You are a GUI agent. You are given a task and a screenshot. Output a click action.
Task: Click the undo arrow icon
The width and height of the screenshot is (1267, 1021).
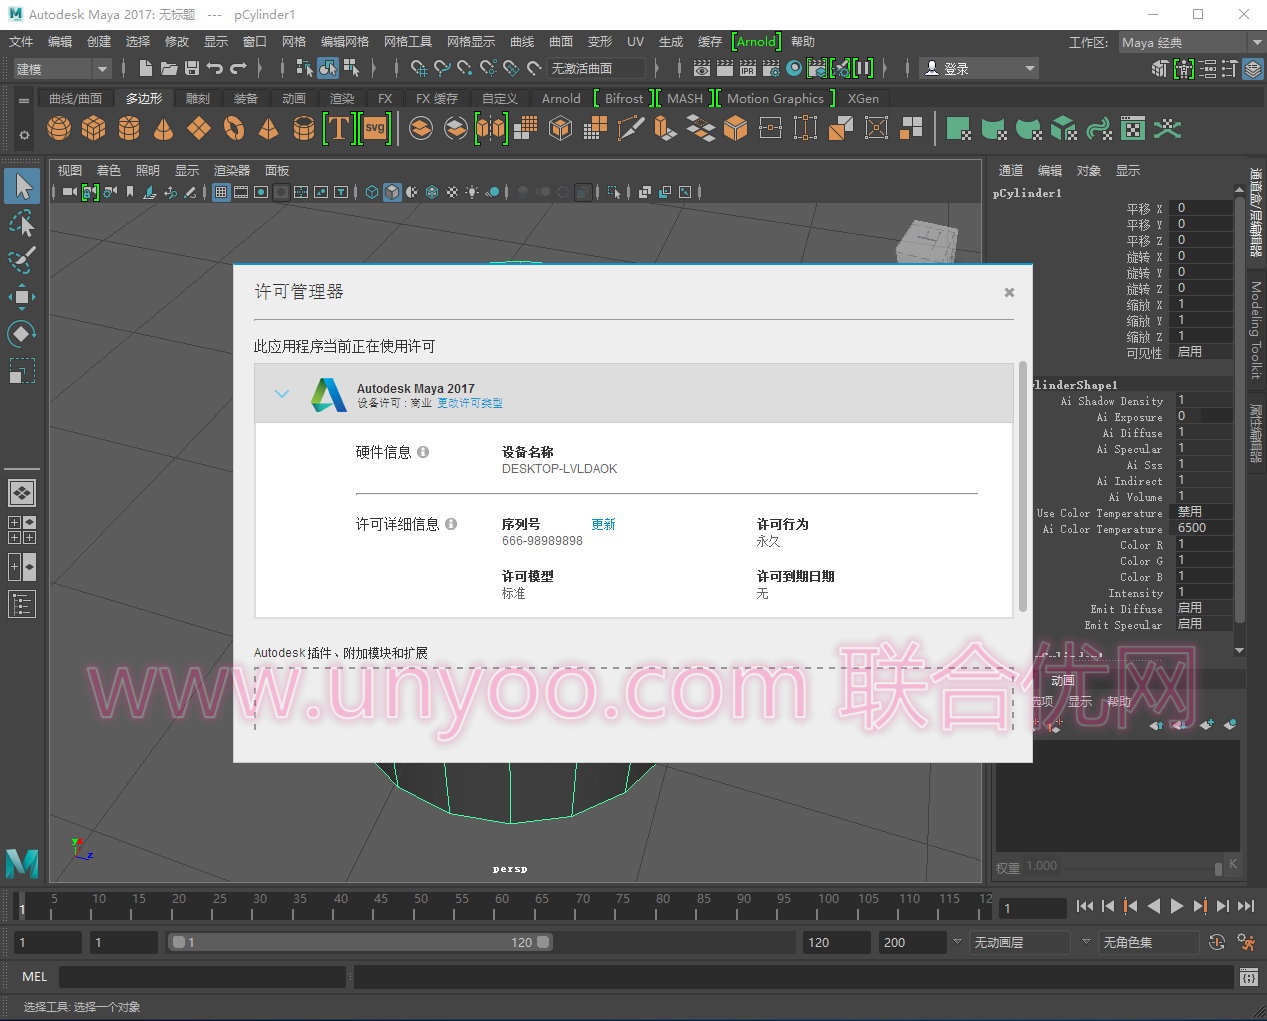(x=215, y=68)
